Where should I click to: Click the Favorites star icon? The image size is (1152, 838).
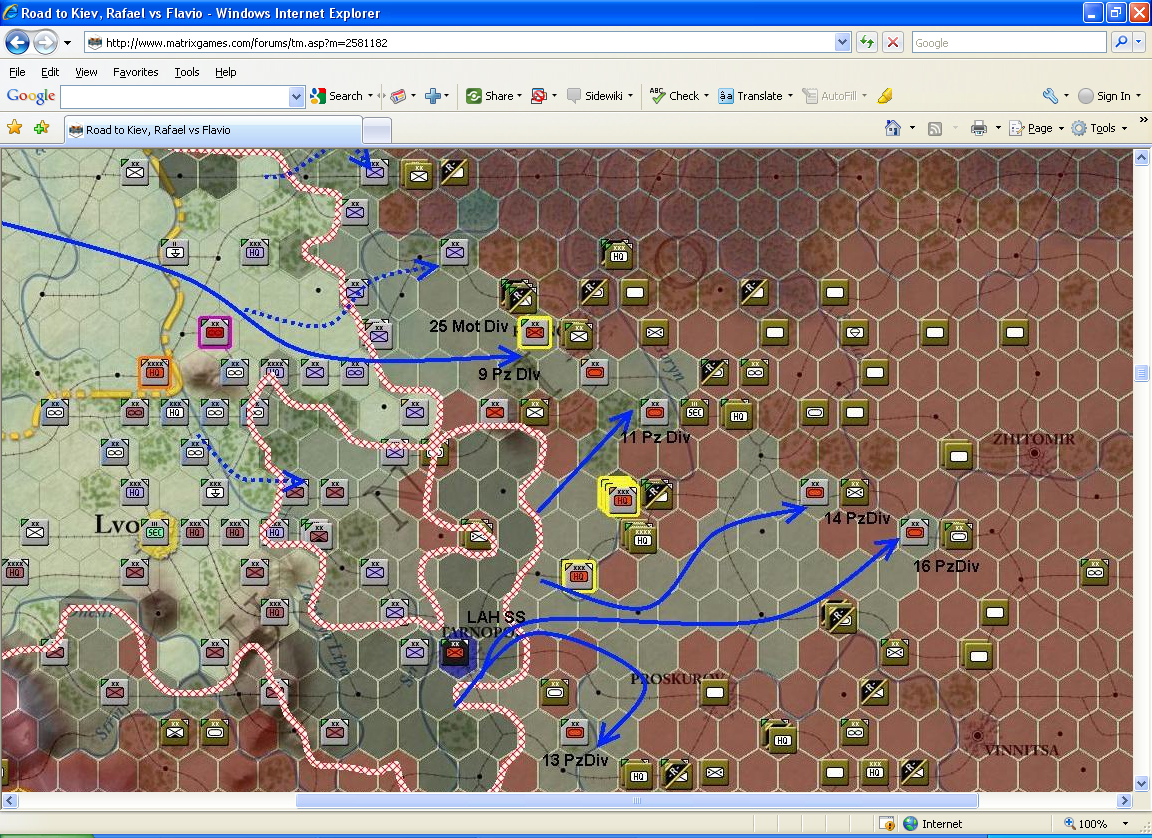click(14, 128)
